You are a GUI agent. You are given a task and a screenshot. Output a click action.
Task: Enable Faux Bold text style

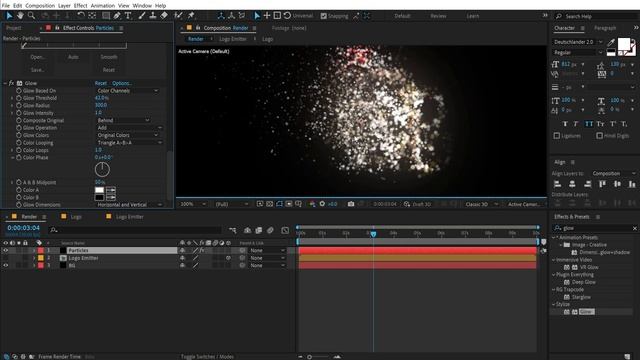(x=565, y=124)
